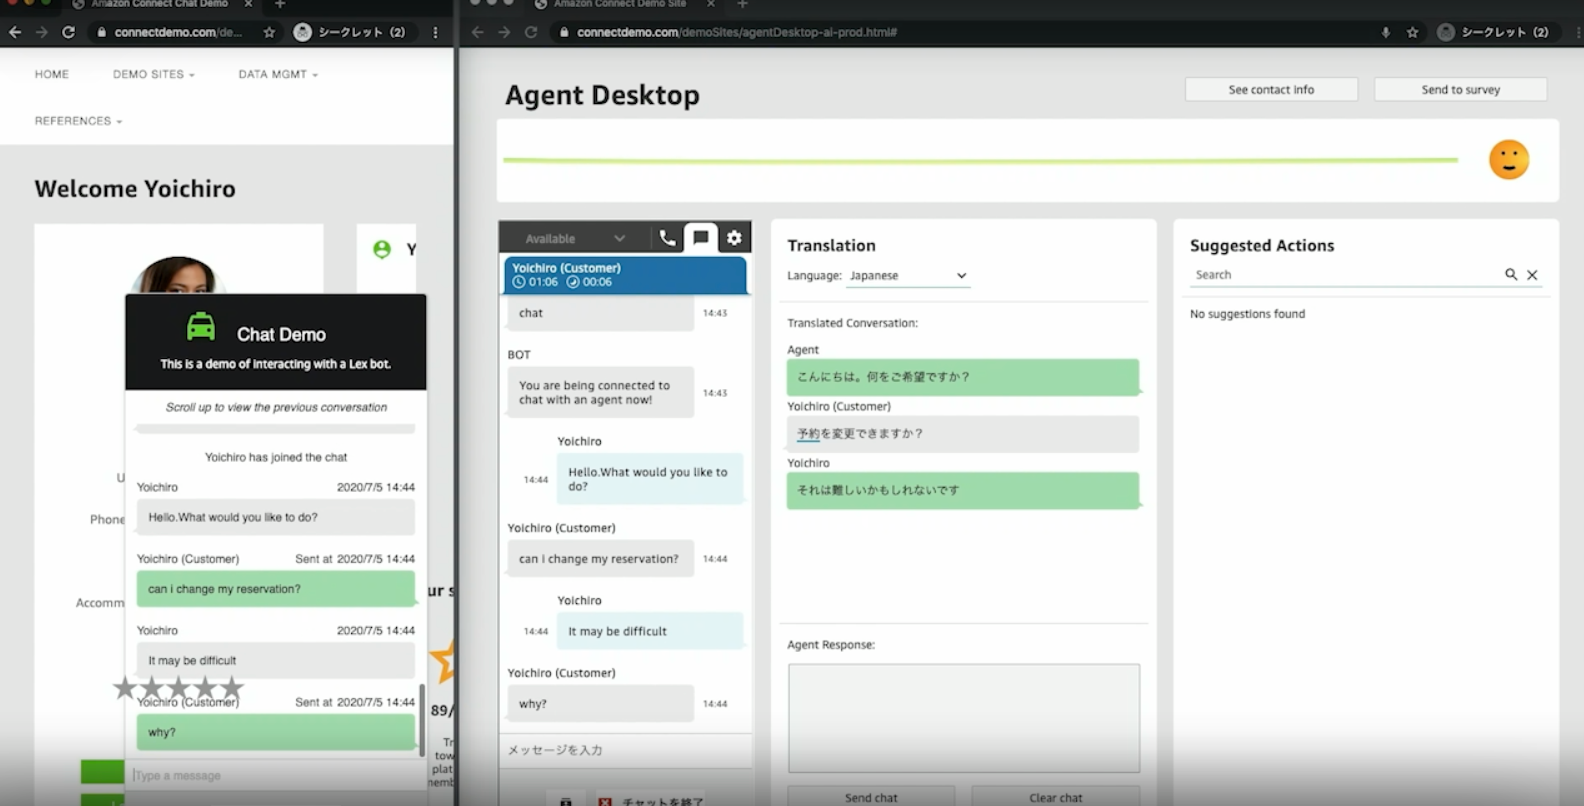The image size is (1584, 806).
Task: Open a new tab in the right browser
Action: tap(742, 5)
